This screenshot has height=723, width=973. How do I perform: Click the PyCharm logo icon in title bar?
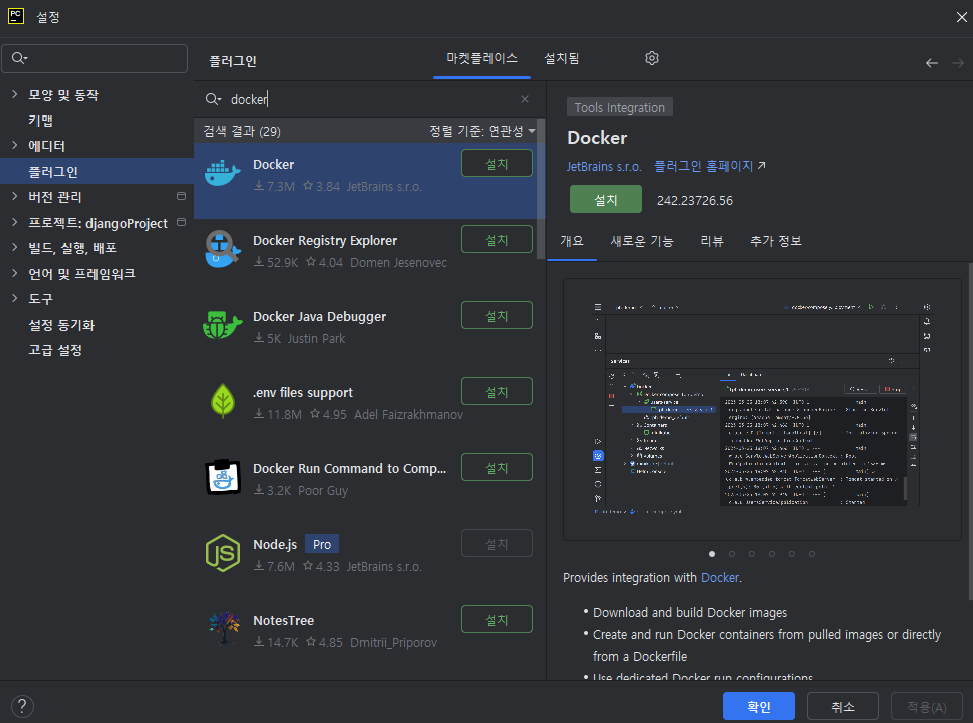[x=16, y=16]
